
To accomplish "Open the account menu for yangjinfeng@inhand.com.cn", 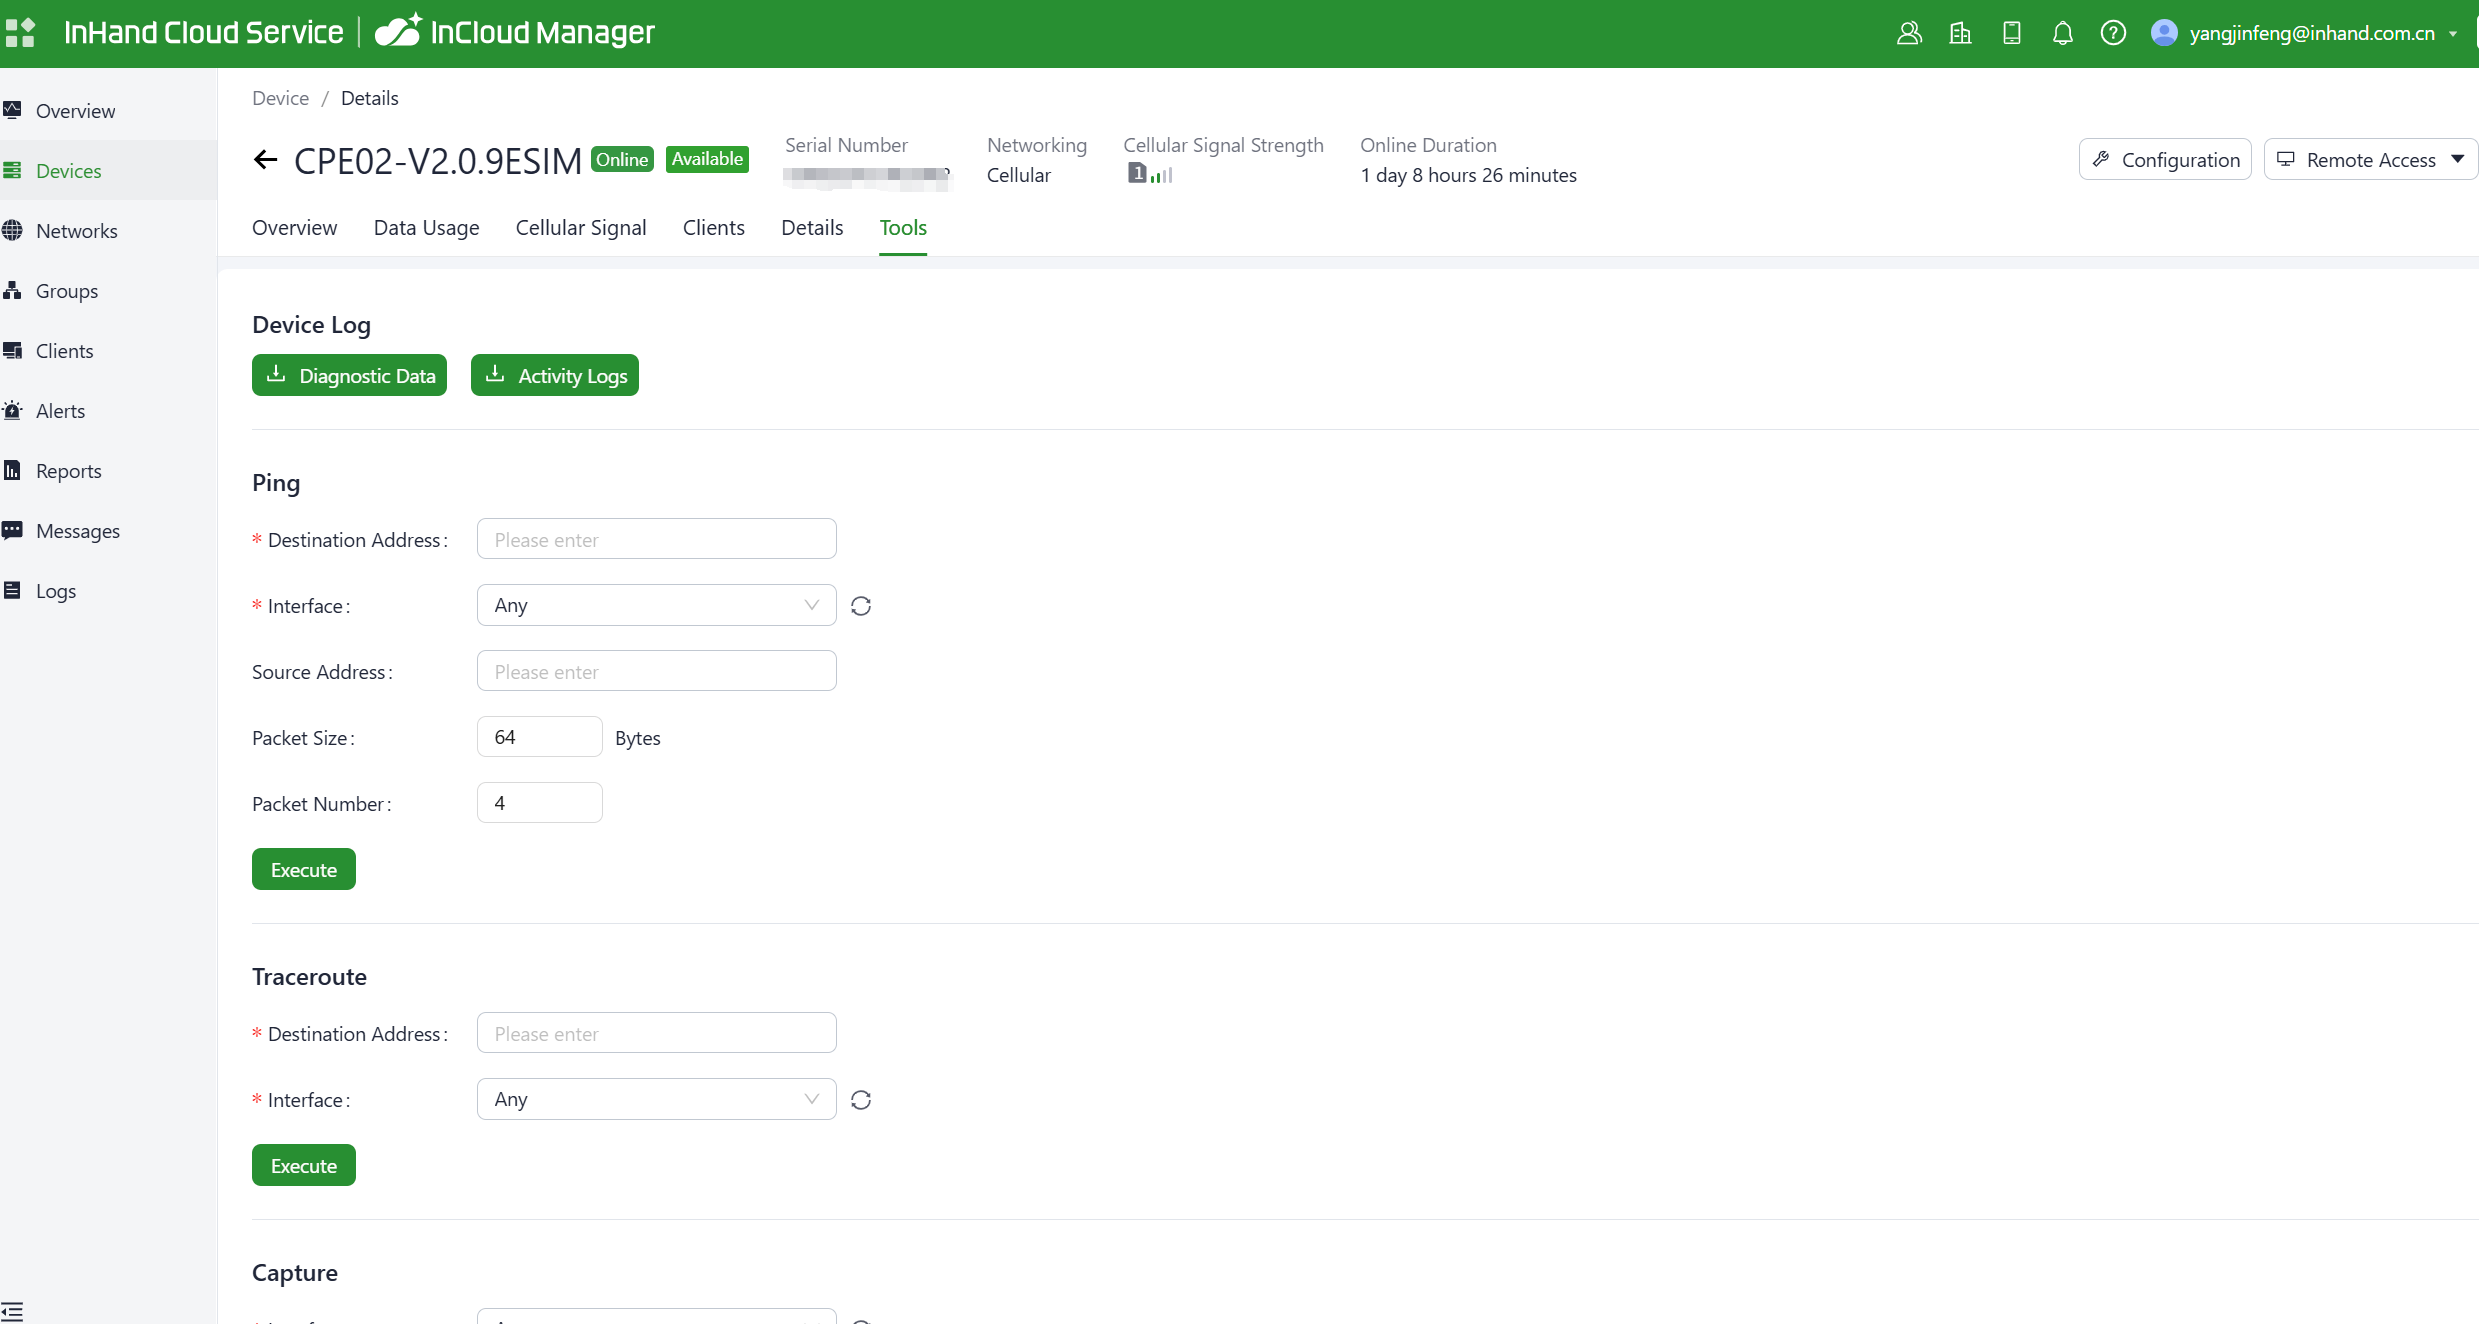I will [x=2311, y=33].
